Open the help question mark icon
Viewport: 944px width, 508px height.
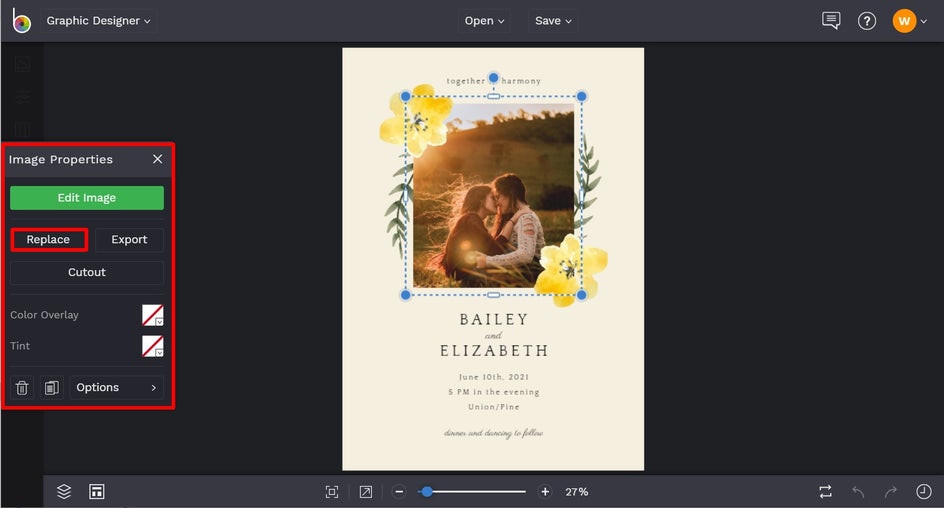867,21
